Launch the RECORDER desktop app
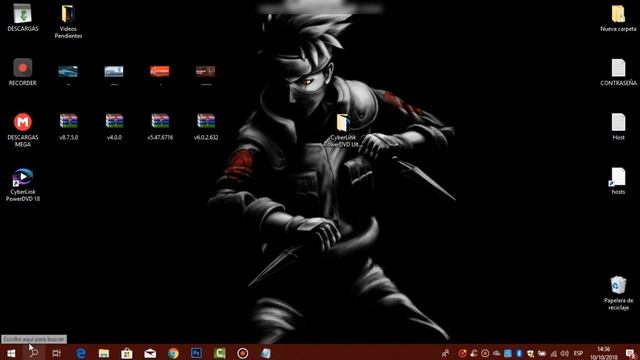 (22, 72)
